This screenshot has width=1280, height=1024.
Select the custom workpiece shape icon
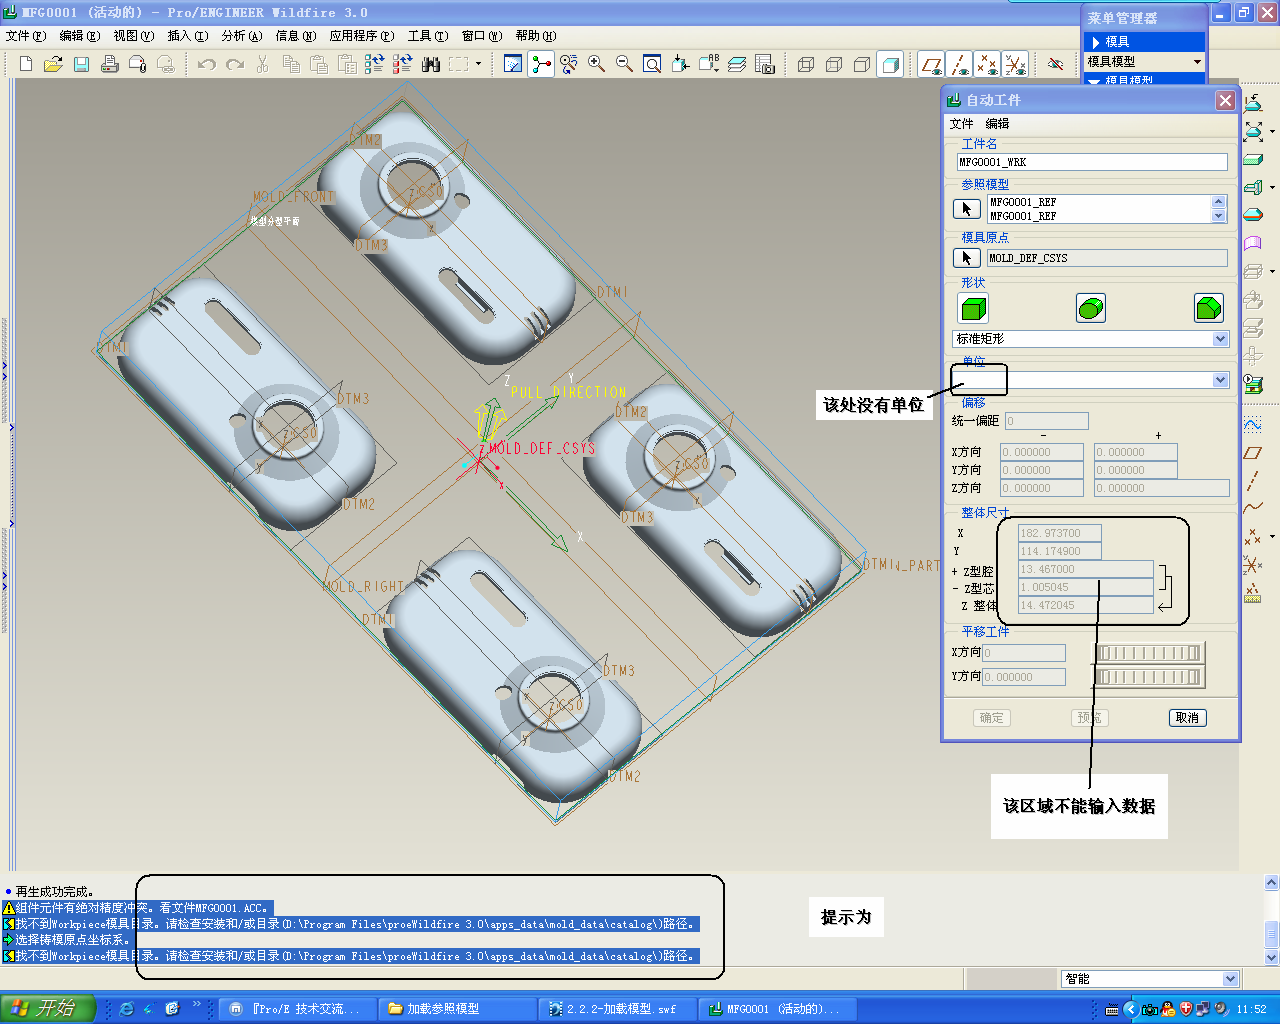coord(1209,308)
